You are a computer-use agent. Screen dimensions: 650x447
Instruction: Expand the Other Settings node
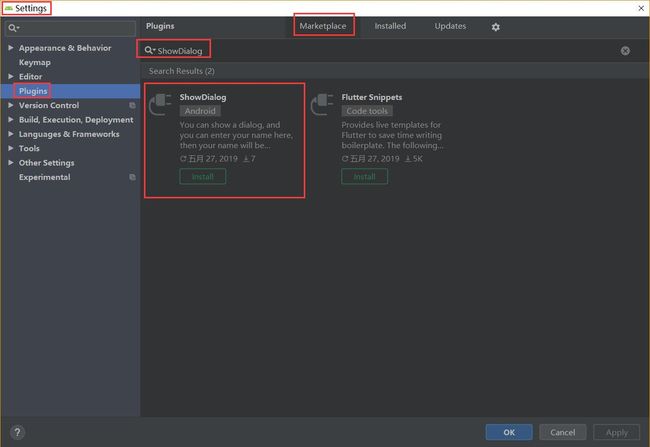click(11, 163)
